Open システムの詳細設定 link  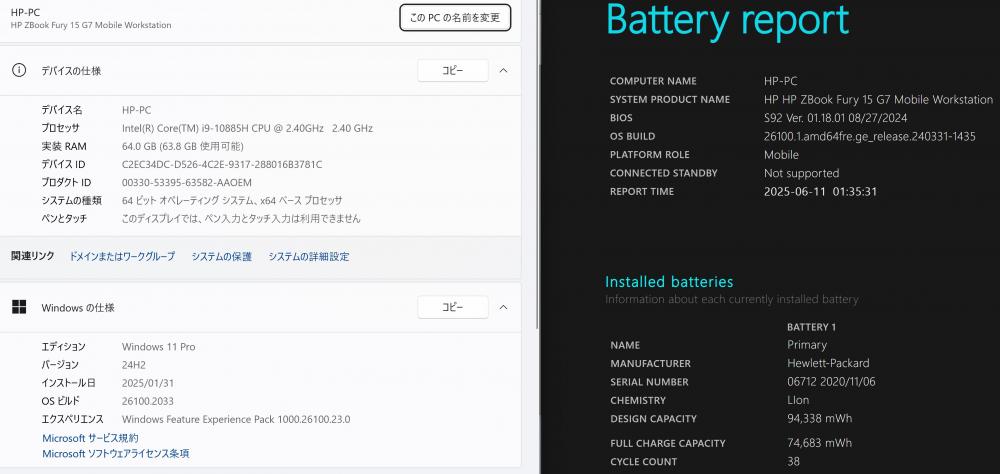click(x=309, y=256)
